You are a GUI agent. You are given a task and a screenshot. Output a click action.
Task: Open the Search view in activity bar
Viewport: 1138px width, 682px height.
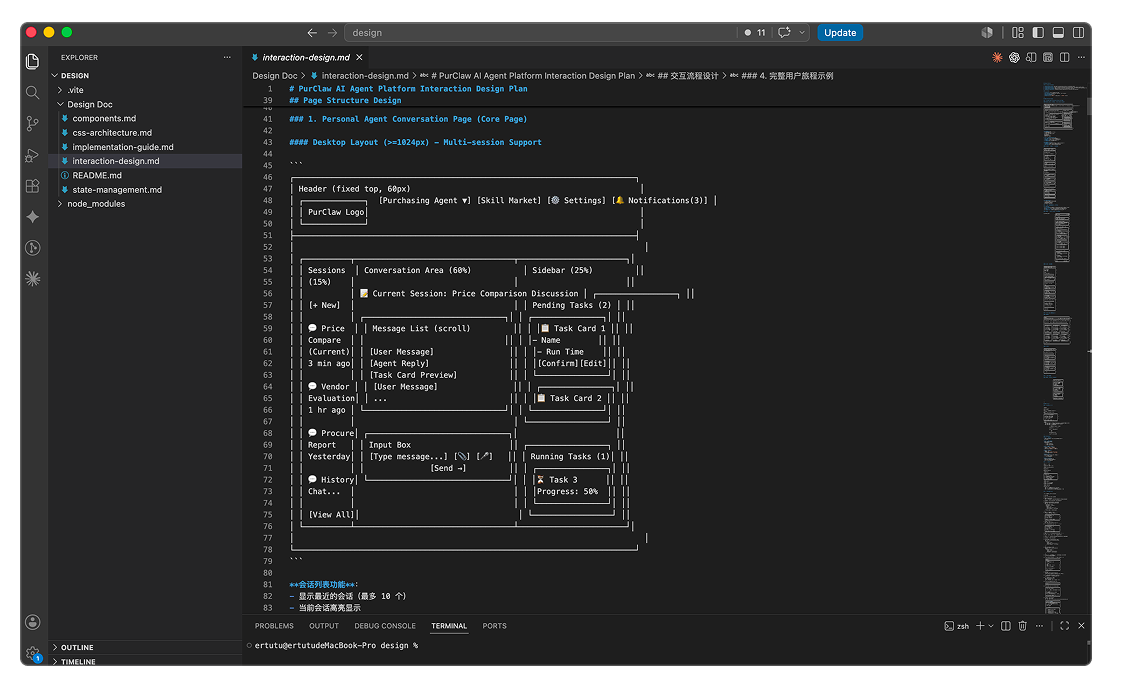(x=33, y=93)
